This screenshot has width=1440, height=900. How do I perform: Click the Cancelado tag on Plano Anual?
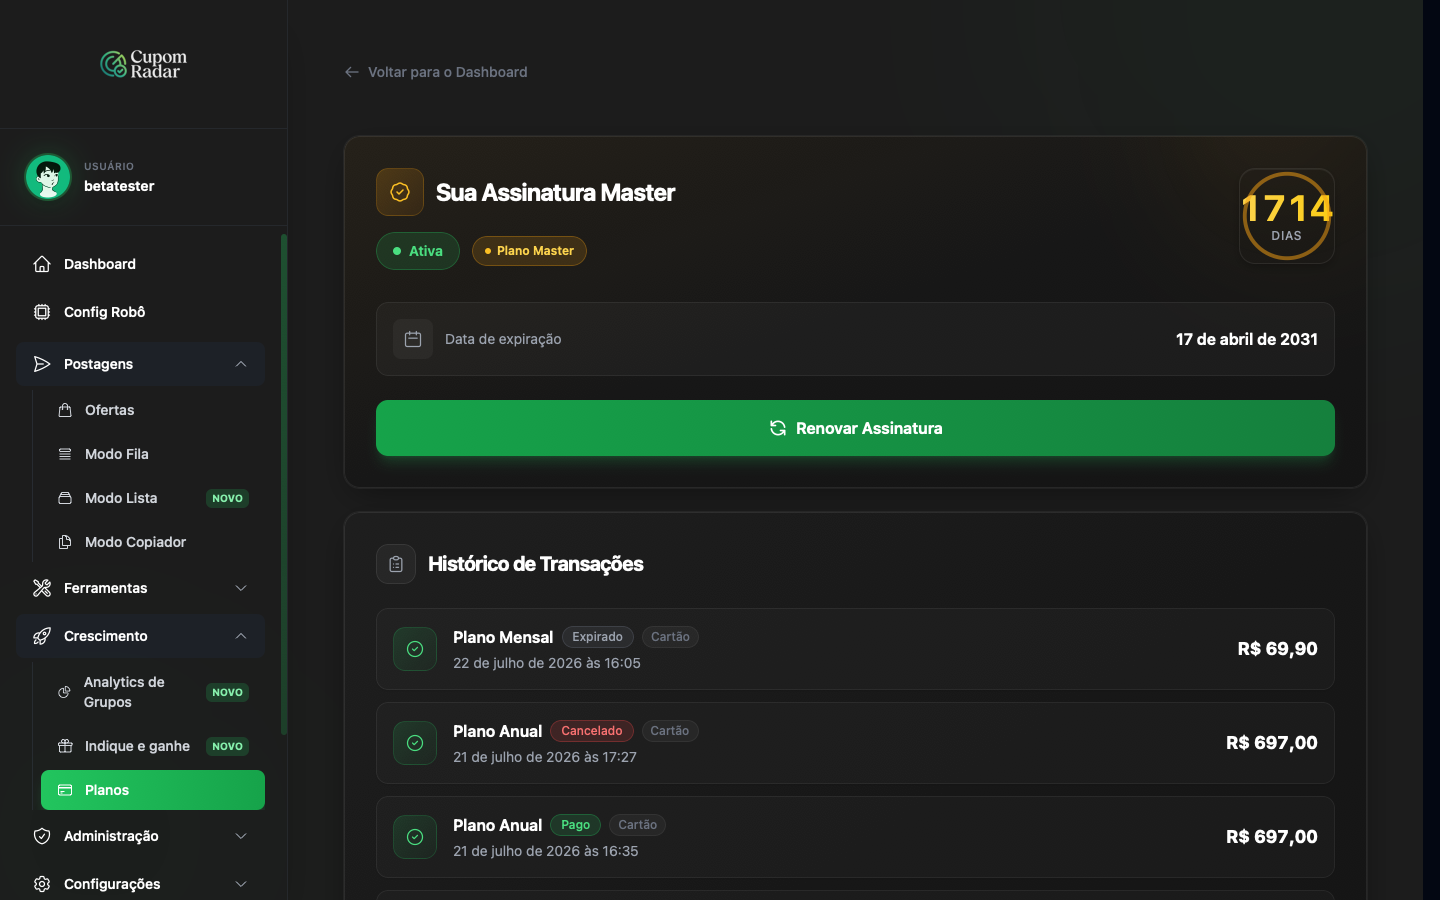pyautogui.click(x=592, y=731)
